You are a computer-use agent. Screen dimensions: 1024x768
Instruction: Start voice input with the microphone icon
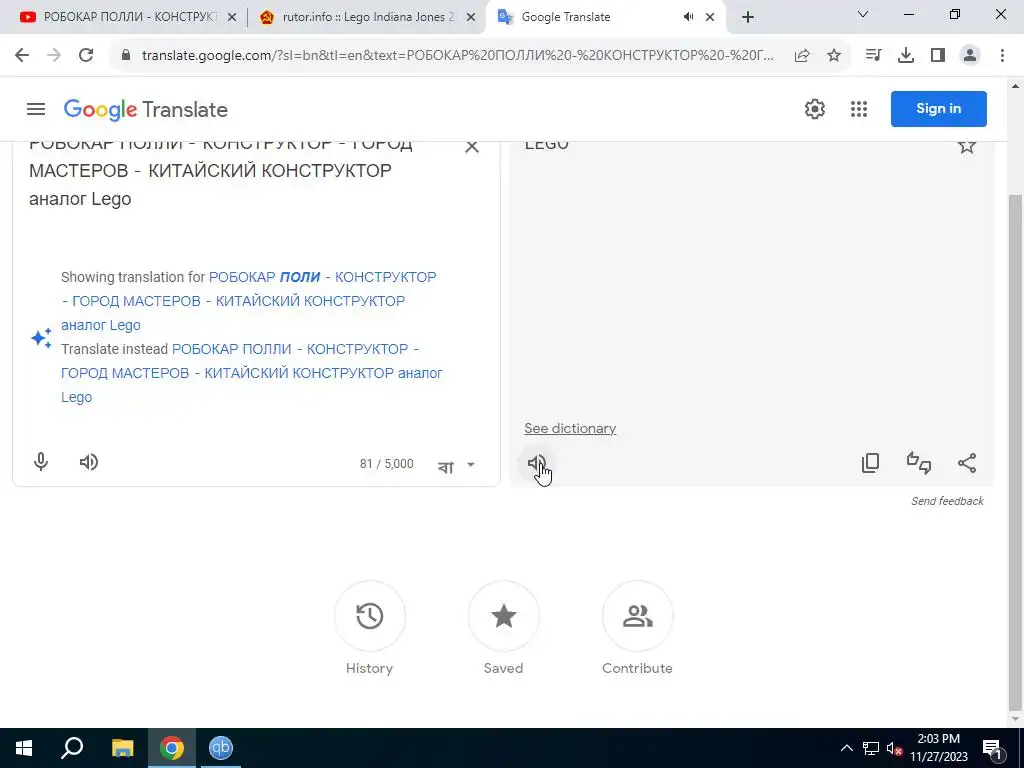click(40, 462)
